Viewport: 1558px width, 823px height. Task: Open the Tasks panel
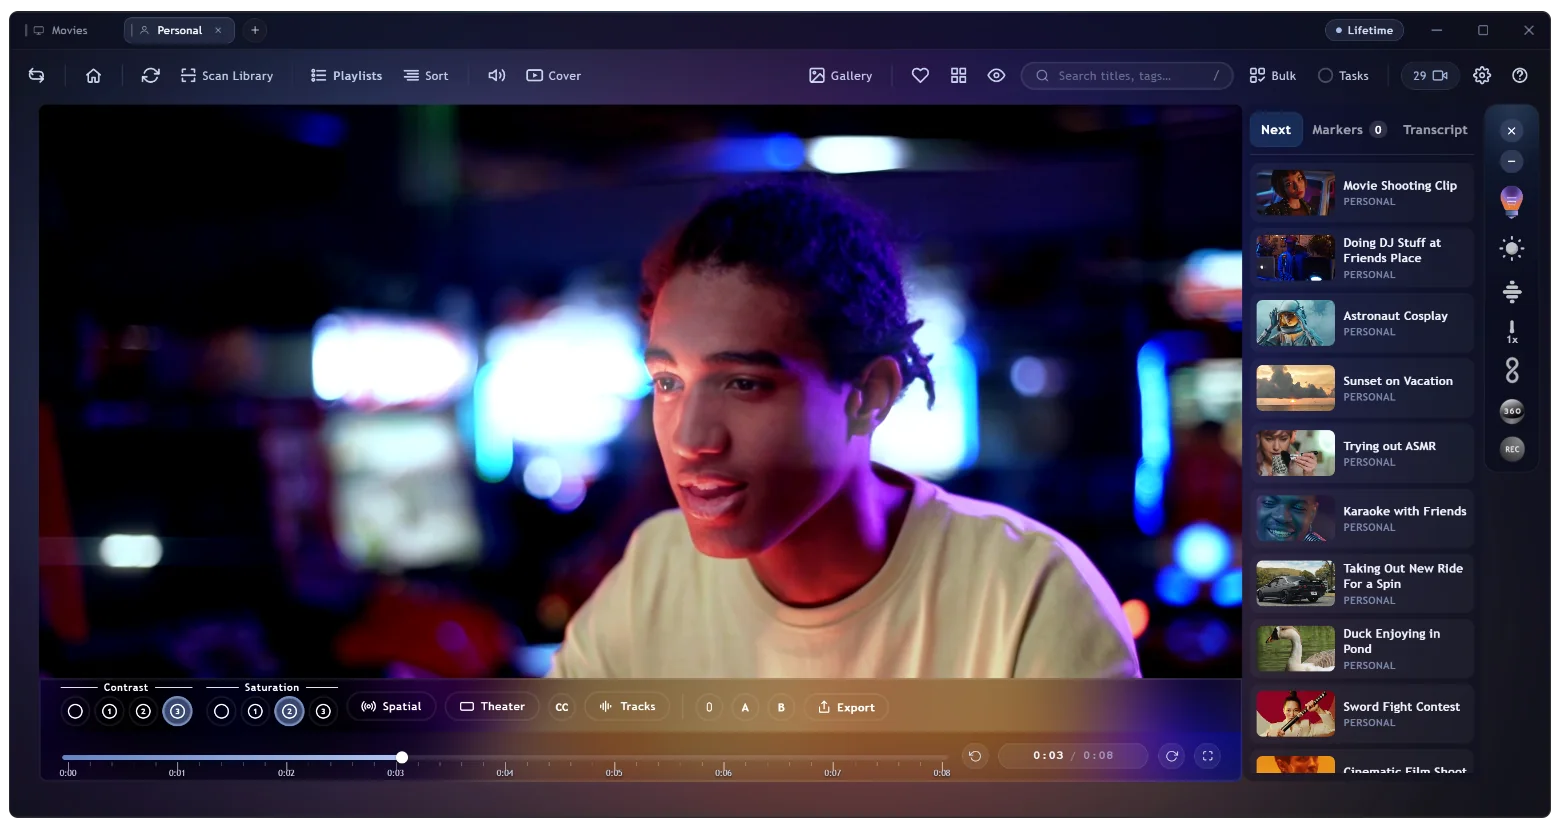[x=1343, y=75]
